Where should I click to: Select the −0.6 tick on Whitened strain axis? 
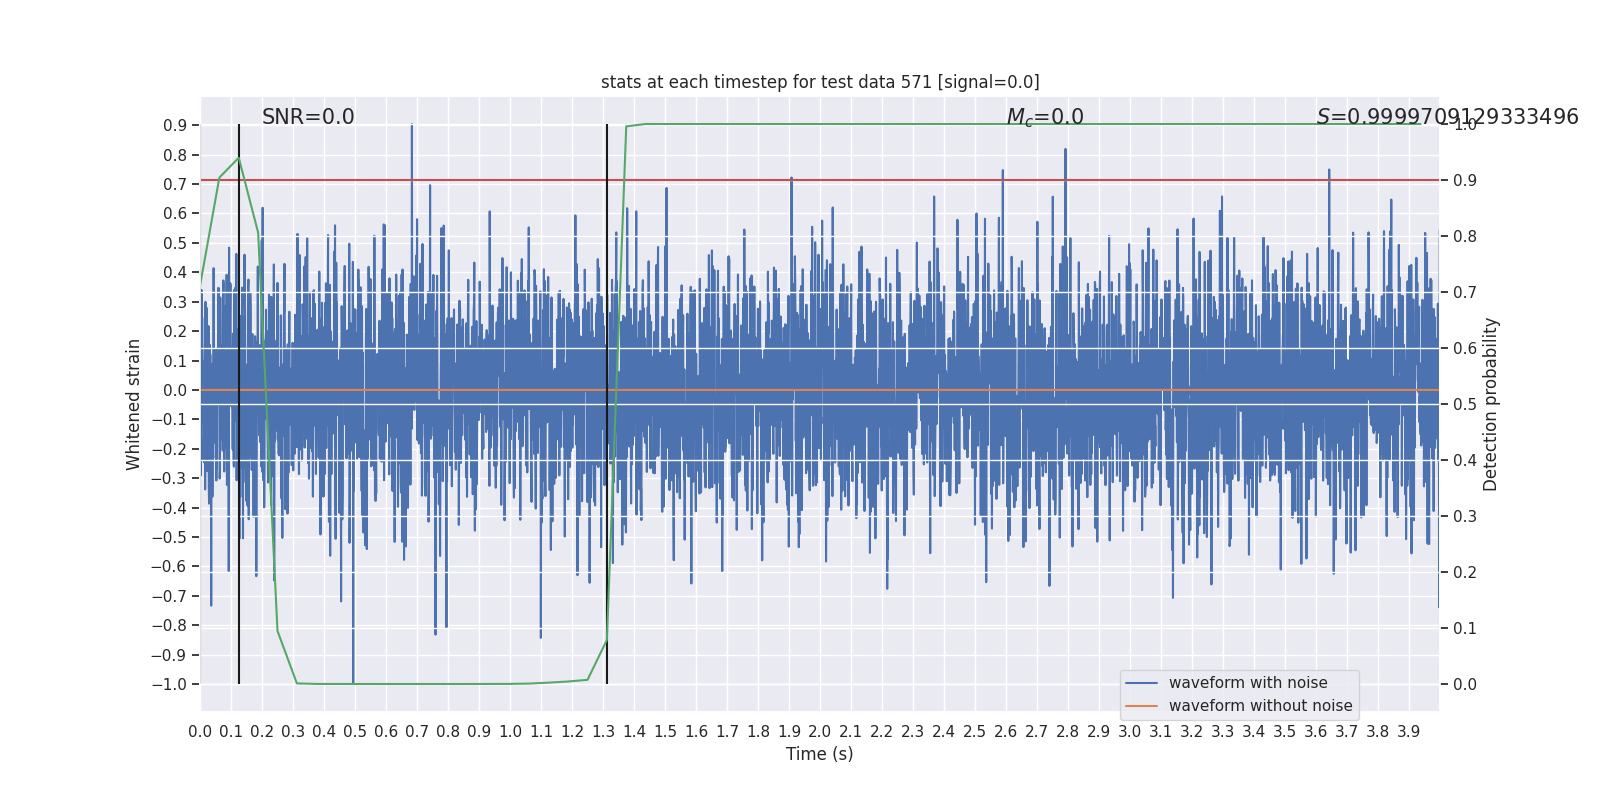coord(169,567)
